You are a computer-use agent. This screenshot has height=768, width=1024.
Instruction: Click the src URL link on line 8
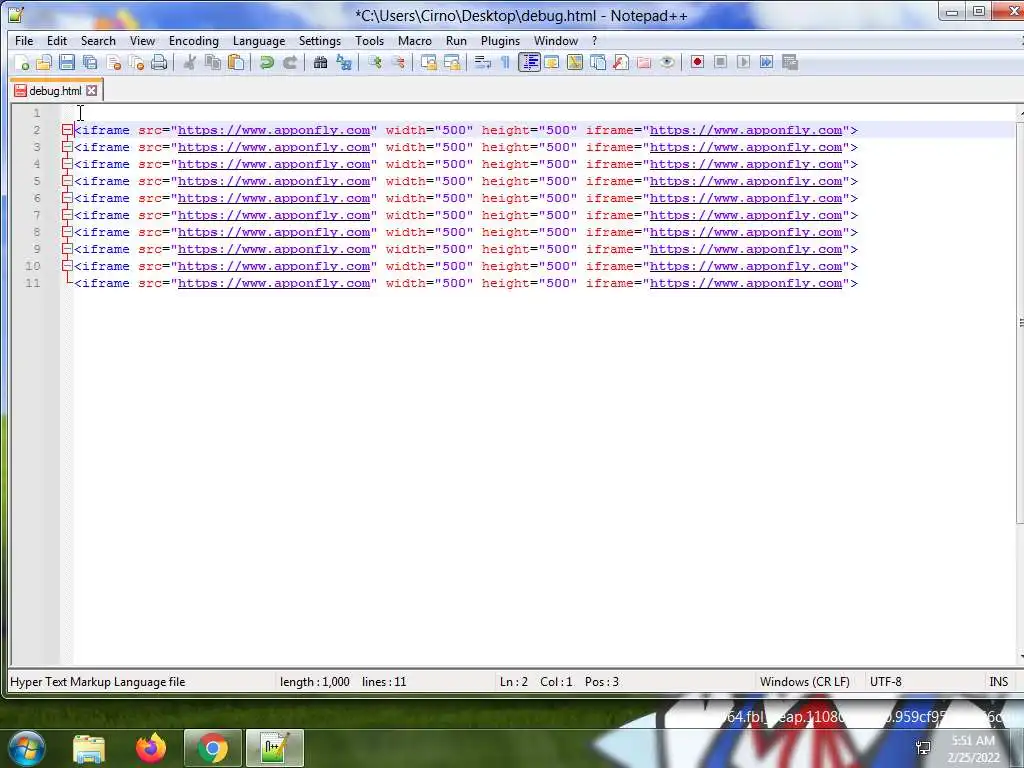pyautogui.click(x=274, y=232)
